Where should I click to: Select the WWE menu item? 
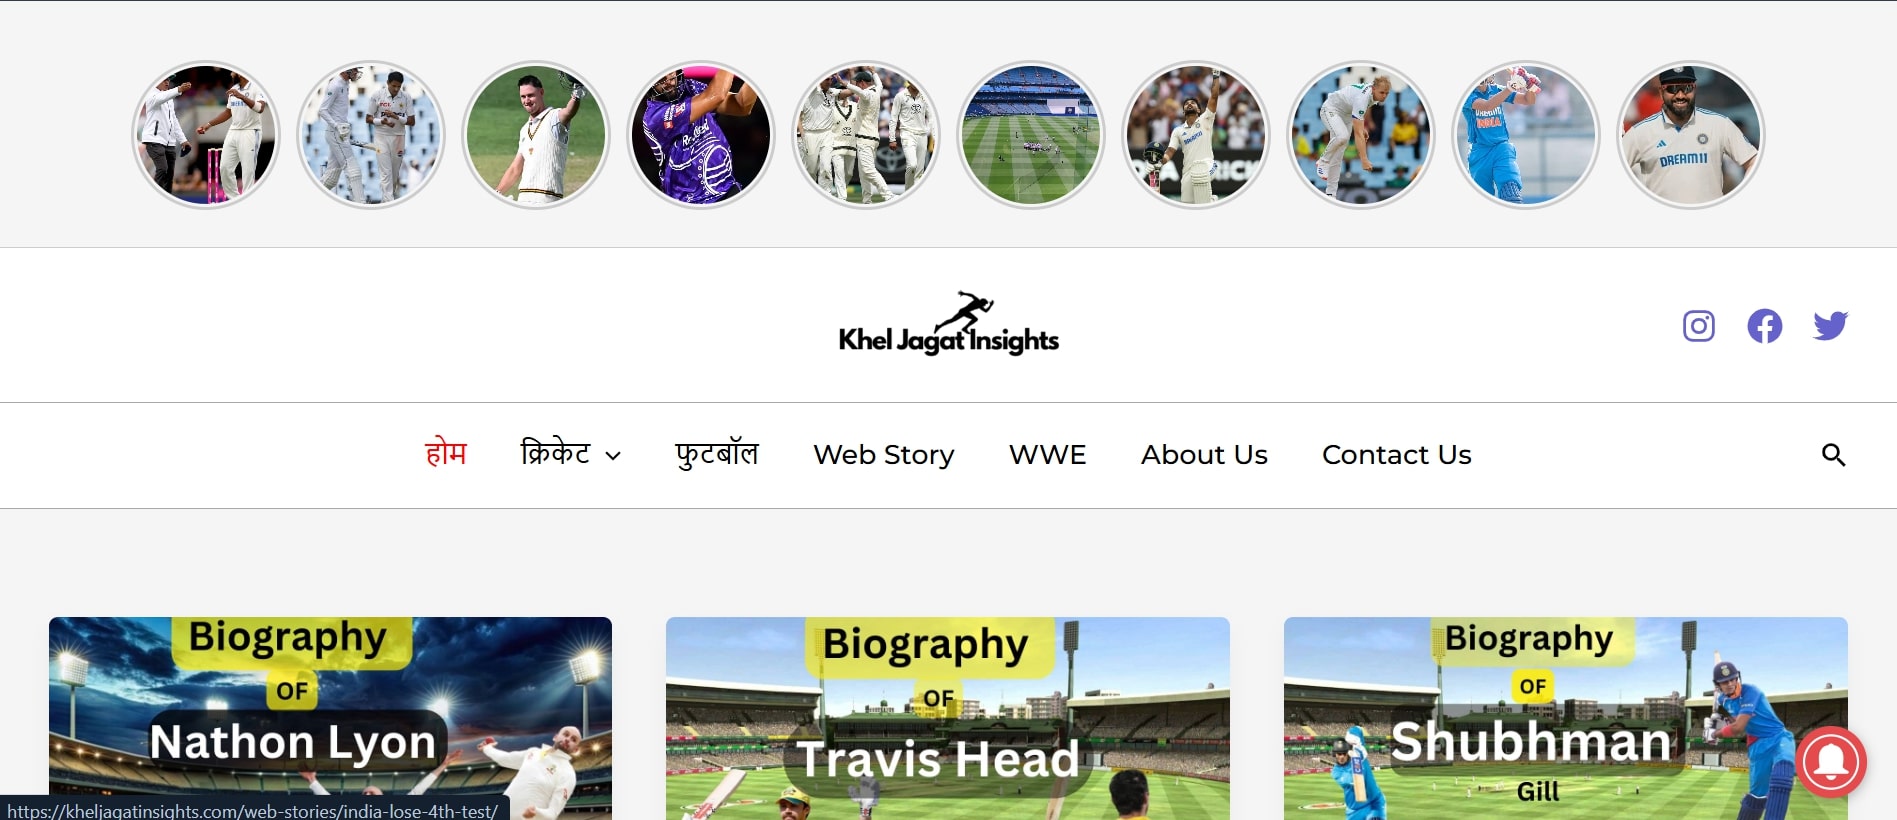[1047, 455]
